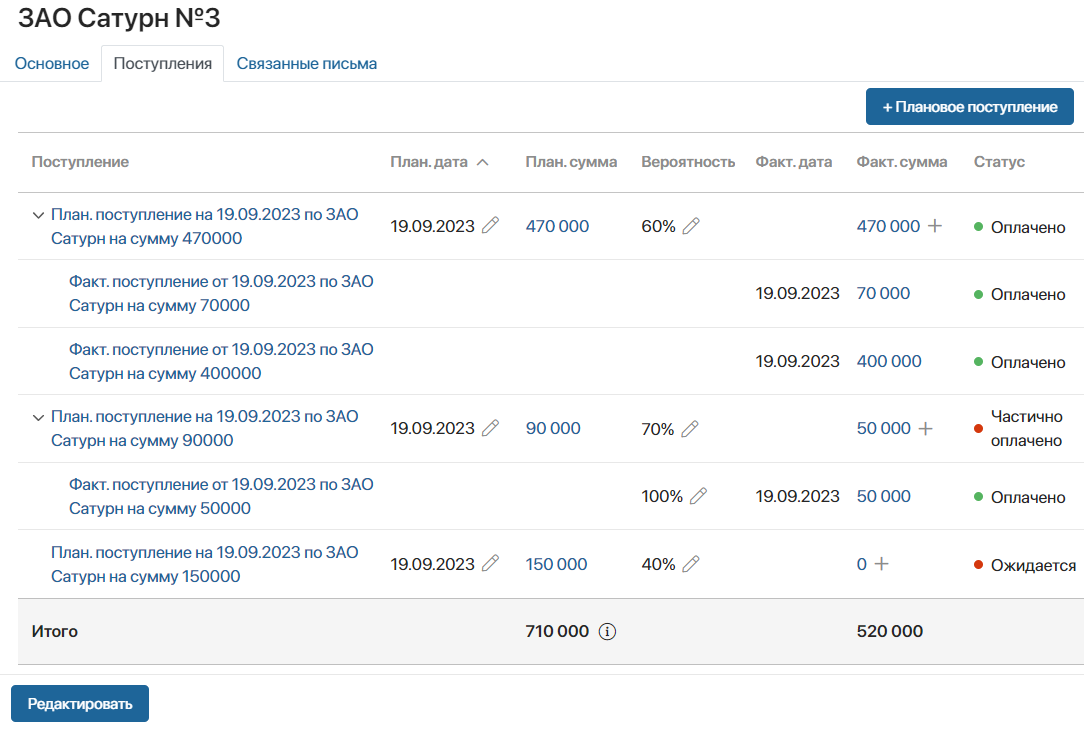Viewport: 1084px width, 729px height.
Task: Collapse the 470000 planned receipt row
Action: click(x=39, y=215)
